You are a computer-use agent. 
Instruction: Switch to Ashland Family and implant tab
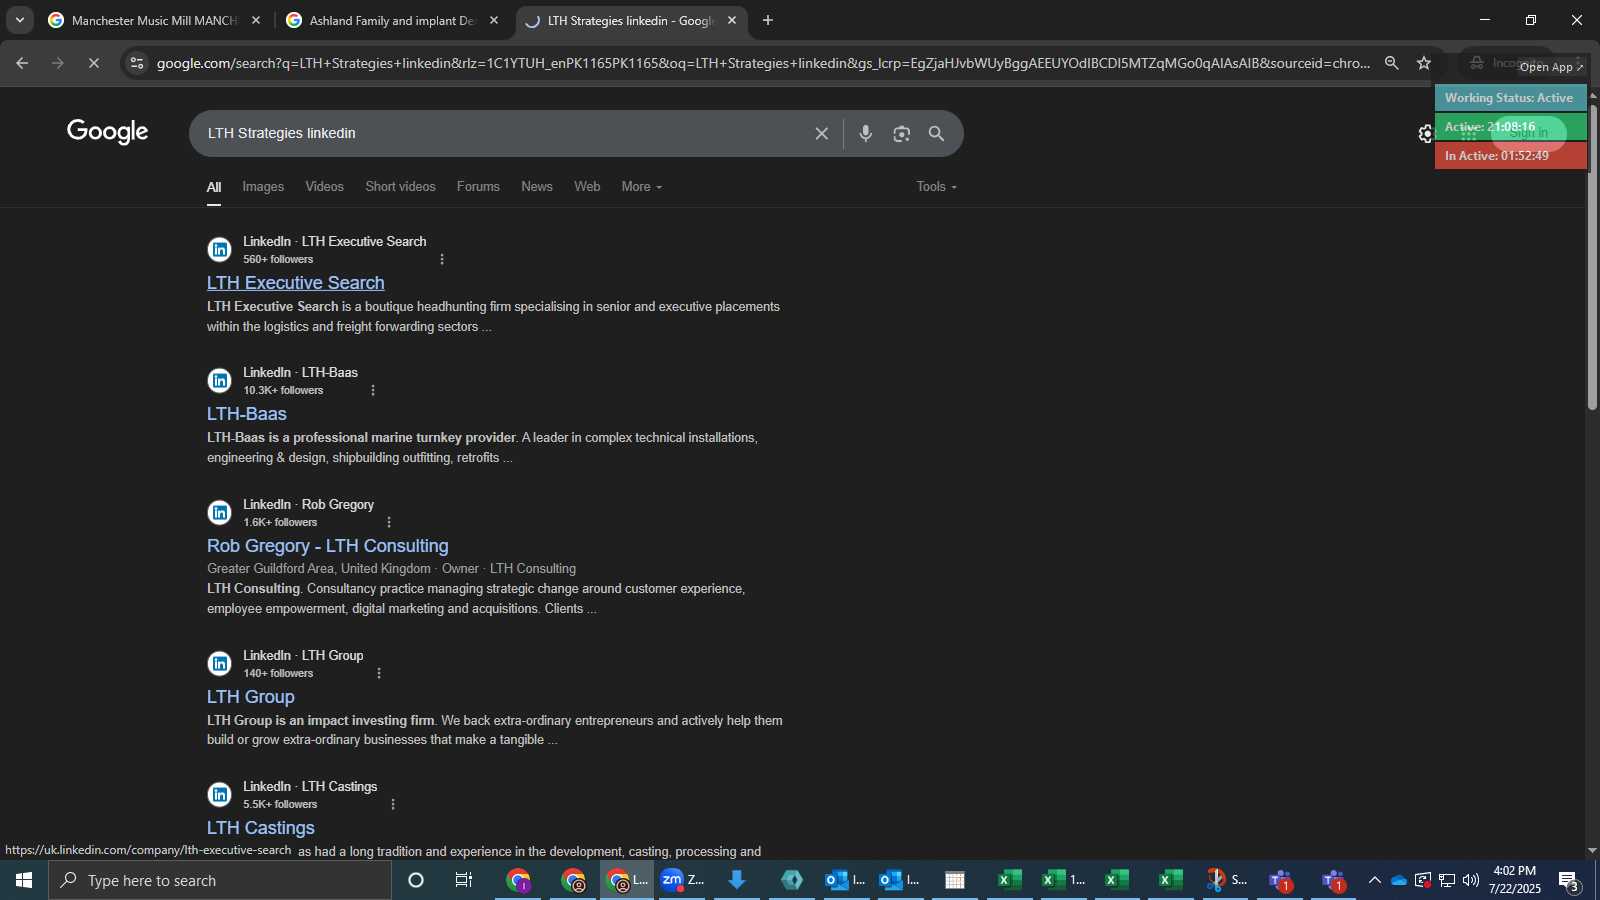click(393, 20)
